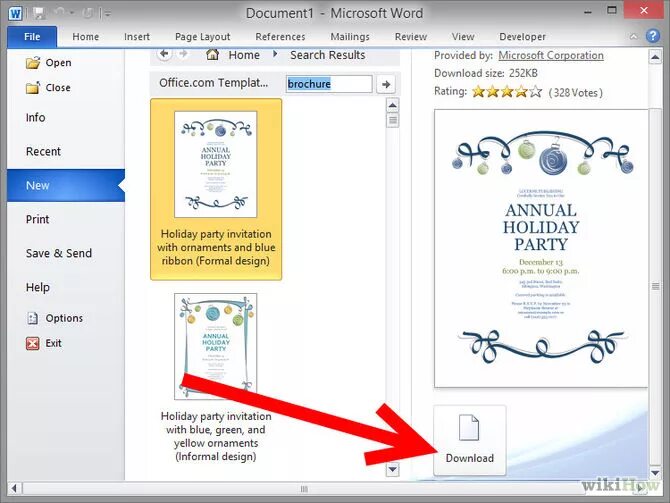Select Info in the Backstage menu

point(35,118)
